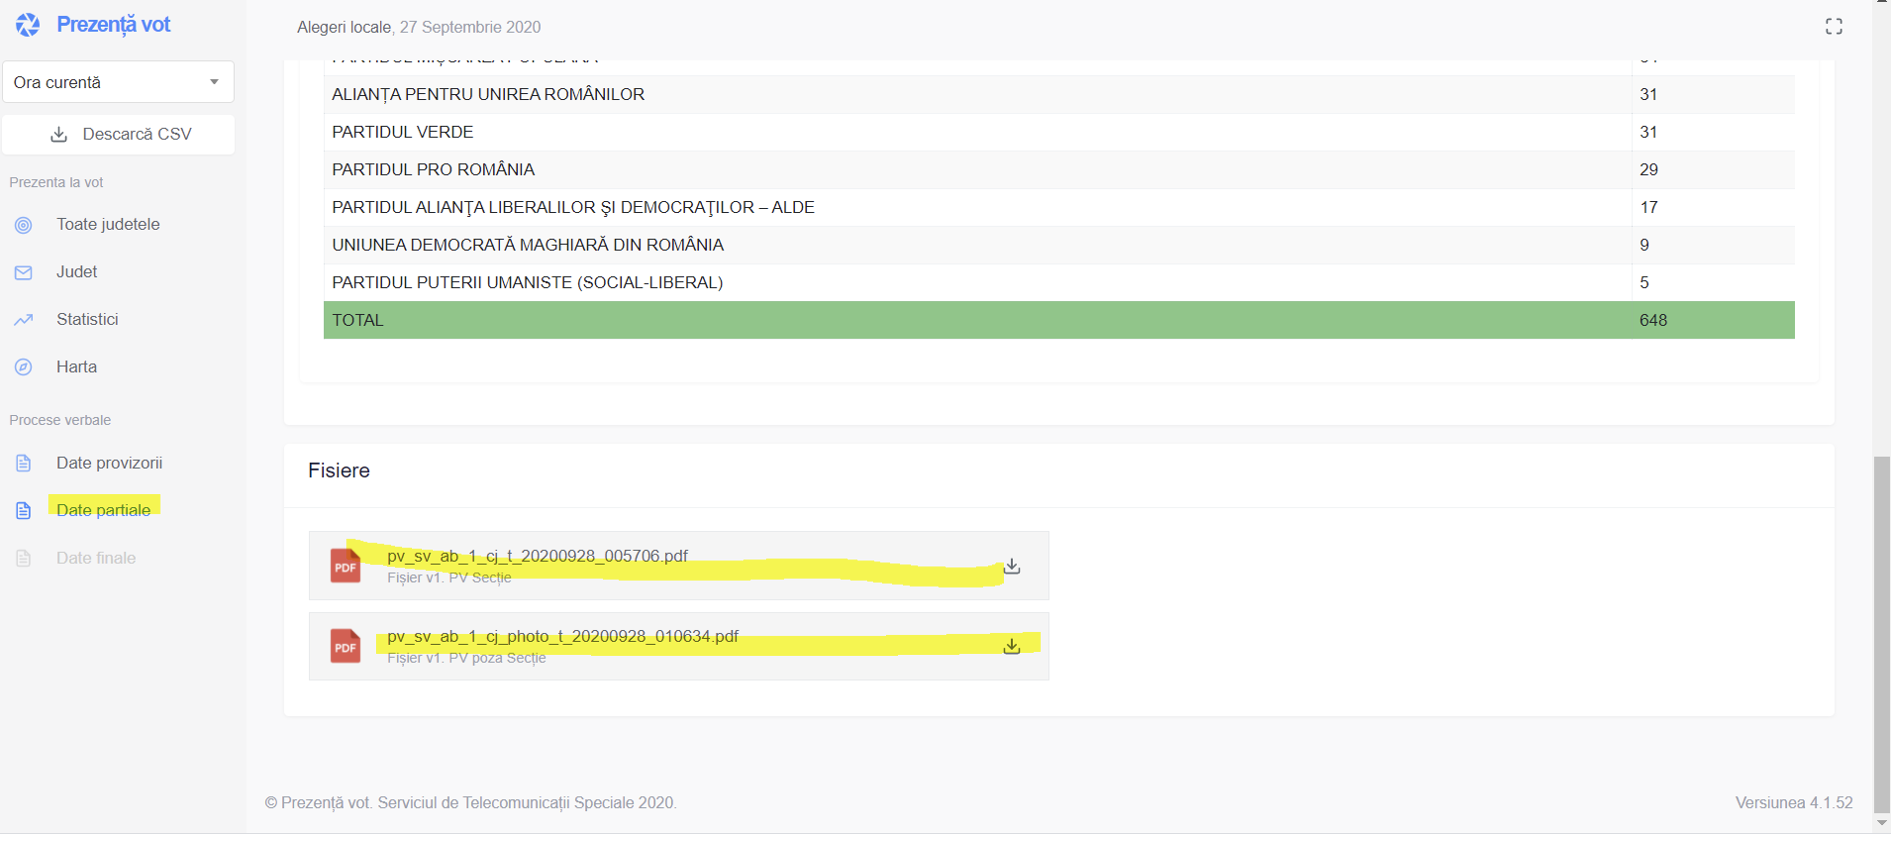Click the green TOTAL row

(1058, 320)
